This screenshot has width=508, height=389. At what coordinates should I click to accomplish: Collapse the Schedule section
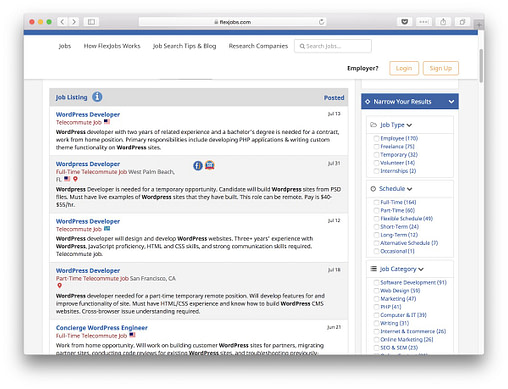[x=410, y=189]
